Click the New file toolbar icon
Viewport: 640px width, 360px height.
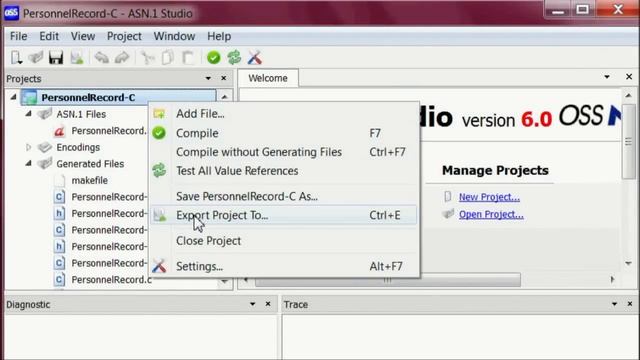click(x=16, y=58)
